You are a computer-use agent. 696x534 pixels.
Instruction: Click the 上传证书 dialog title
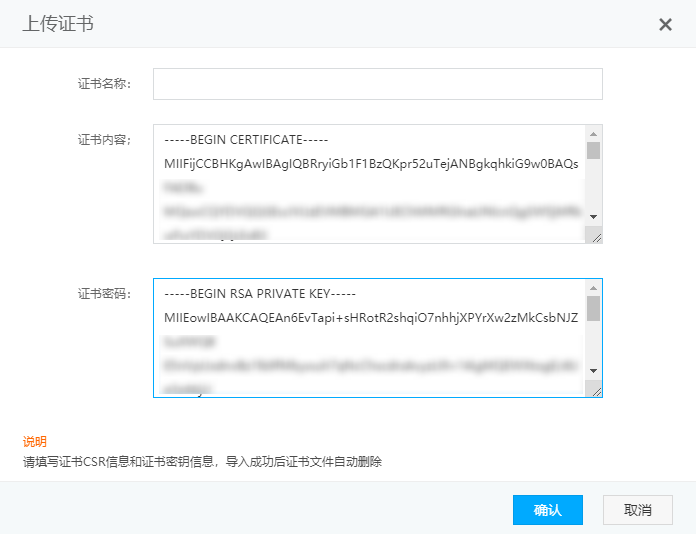coord(58,24)
